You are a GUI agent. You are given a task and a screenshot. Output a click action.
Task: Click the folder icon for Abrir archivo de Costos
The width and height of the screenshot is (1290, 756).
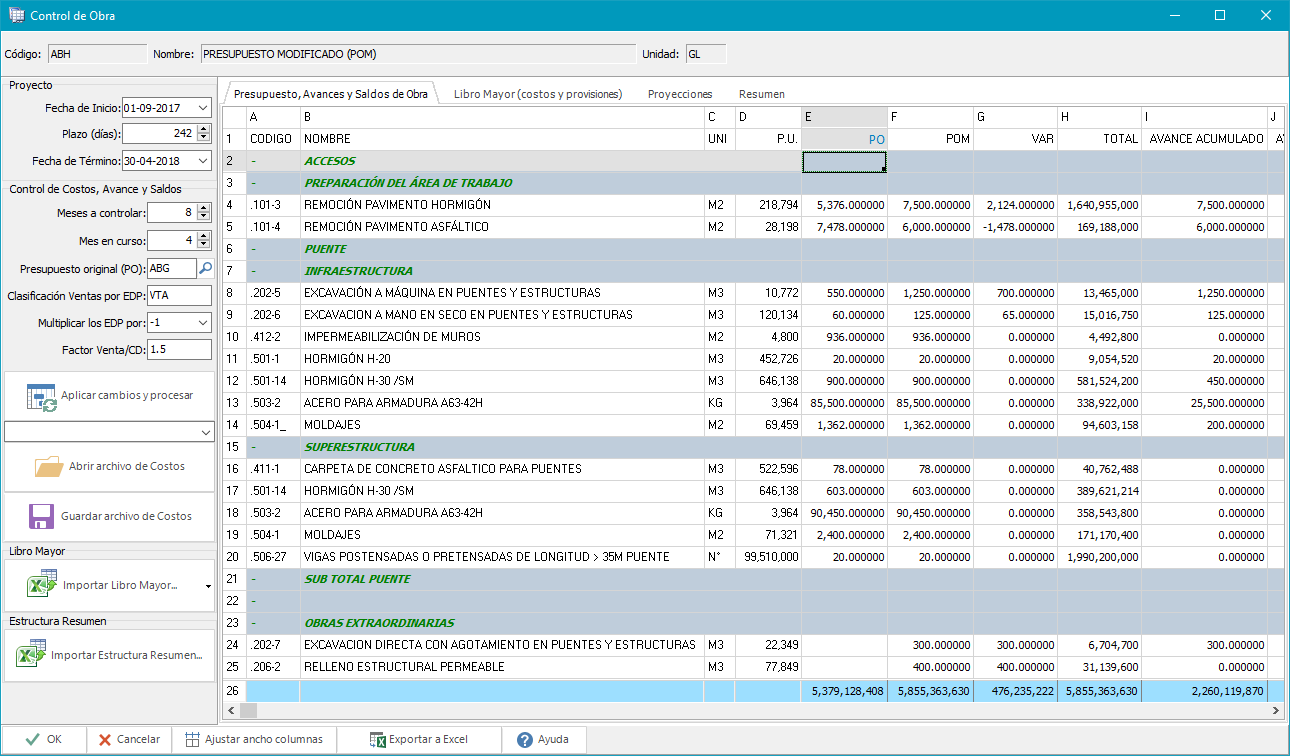pyautogui.click(x=49, y=466)
